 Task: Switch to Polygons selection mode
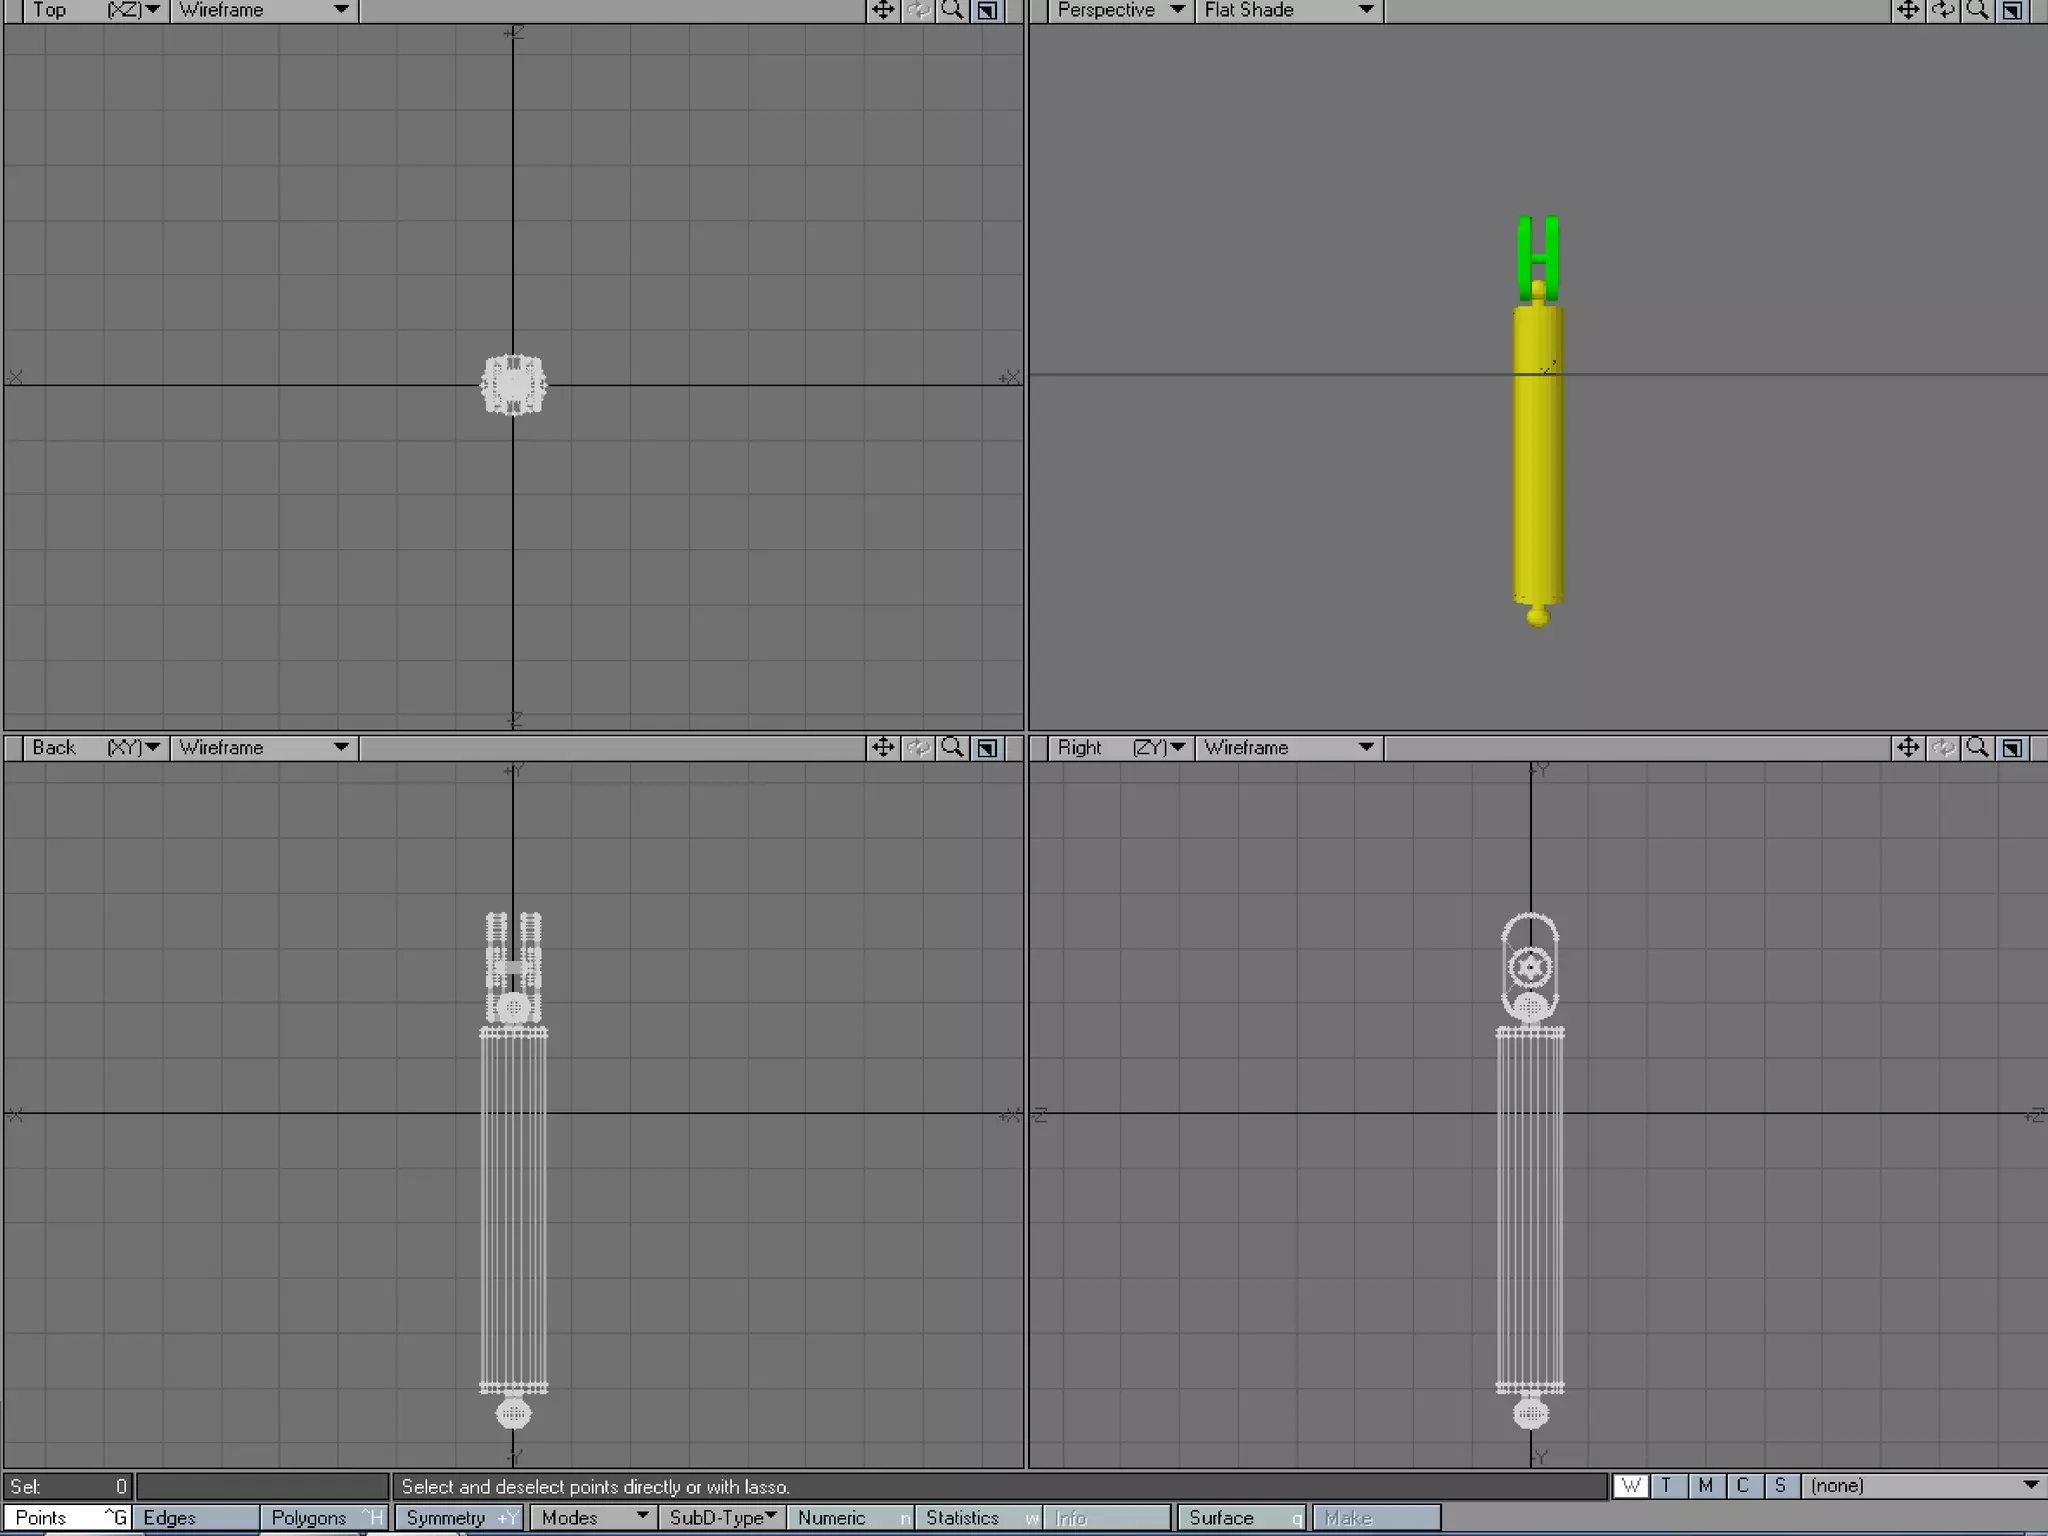324,1518
